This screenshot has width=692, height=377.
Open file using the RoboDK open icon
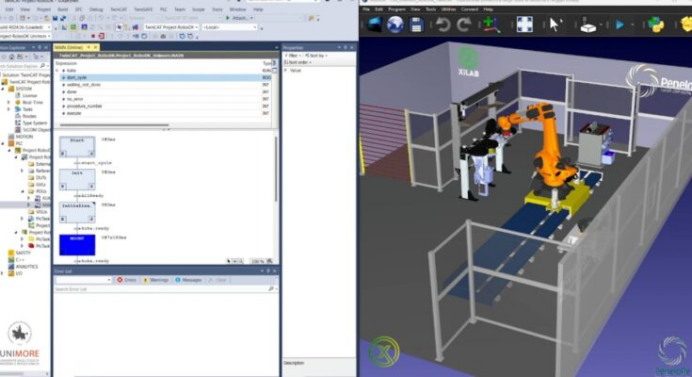tap(373, 24)
